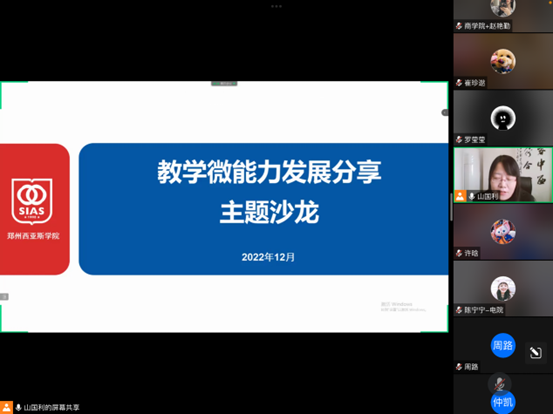
Task: Click the small green toolbar tab atop shared slide
Action: pos(224,84)
